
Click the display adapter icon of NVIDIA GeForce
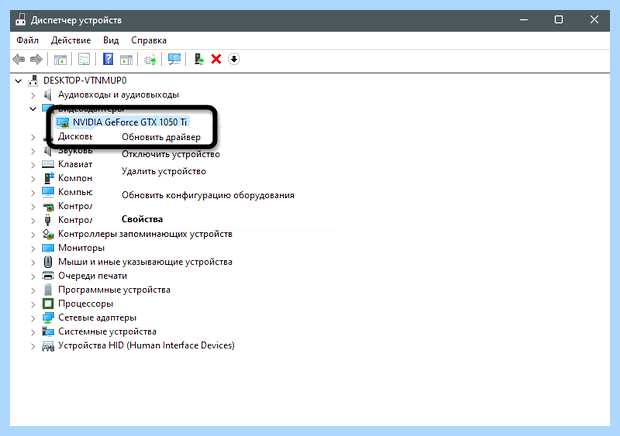[62, 123]
